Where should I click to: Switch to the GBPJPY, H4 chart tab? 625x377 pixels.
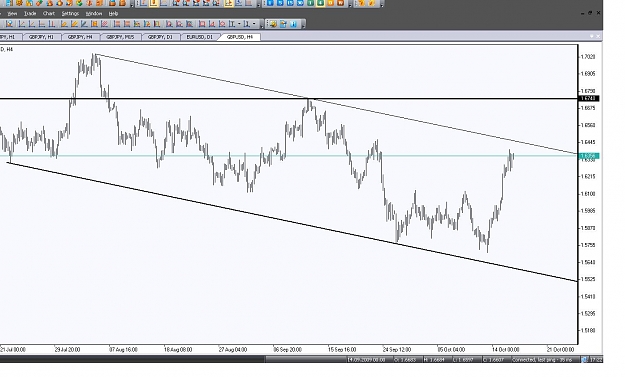point(80,37)
